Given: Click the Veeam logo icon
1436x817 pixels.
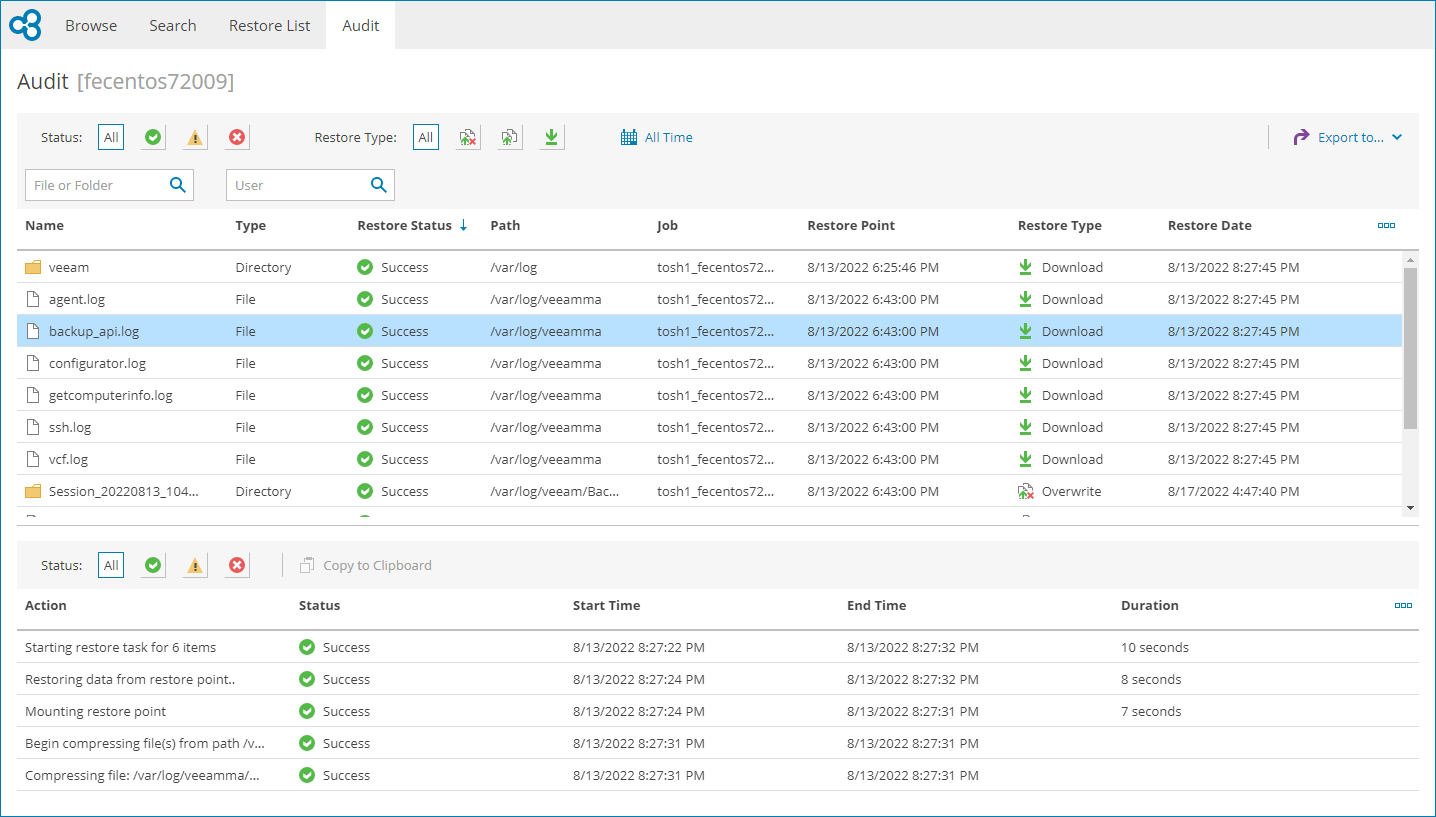Looking at the screenshot, I should (25, 25).
